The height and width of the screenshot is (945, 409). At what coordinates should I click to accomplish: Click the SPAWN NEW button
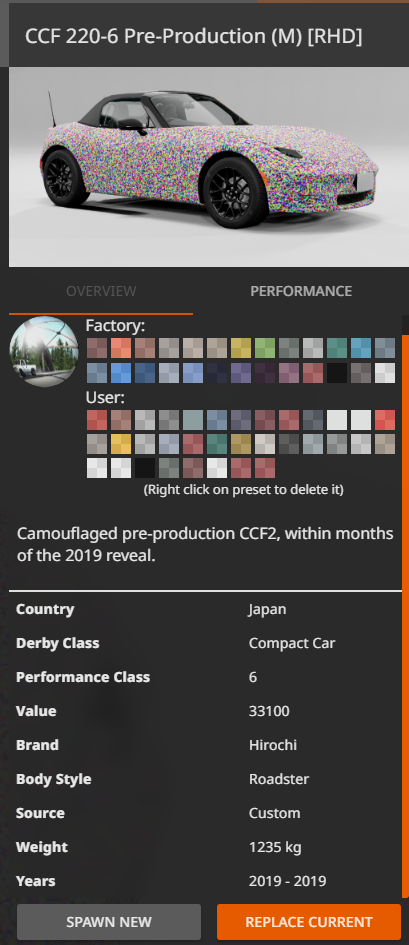coord(109,921)
